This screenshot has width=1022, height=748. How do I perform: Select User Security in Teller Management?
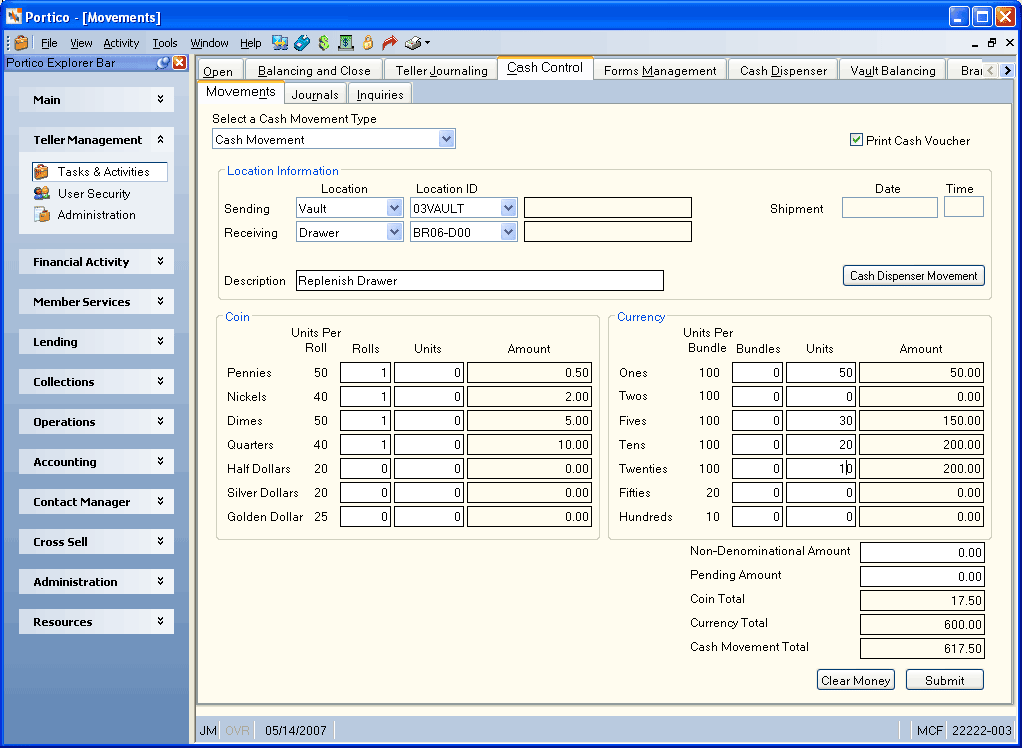point(94,194)
